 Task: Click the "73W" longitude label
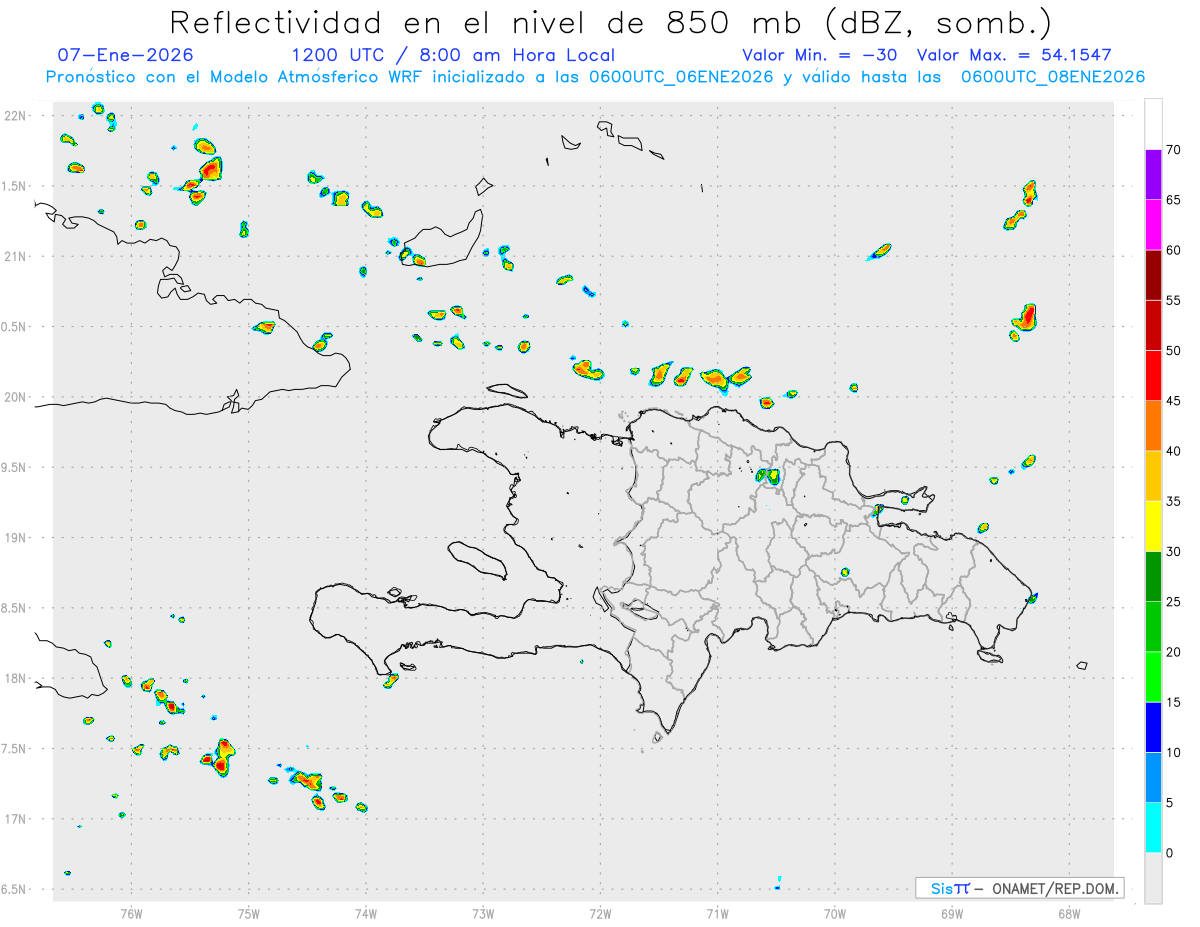[x=483, y=914]
